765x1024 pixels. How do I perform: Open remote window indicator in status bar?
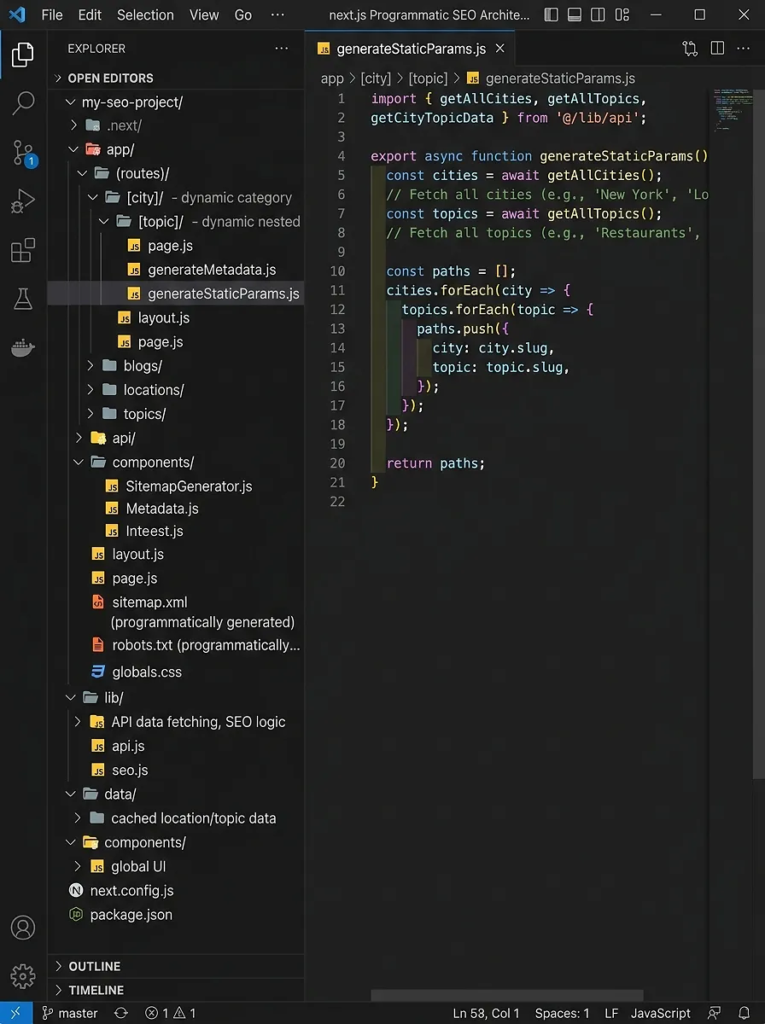click(16, 1013)
